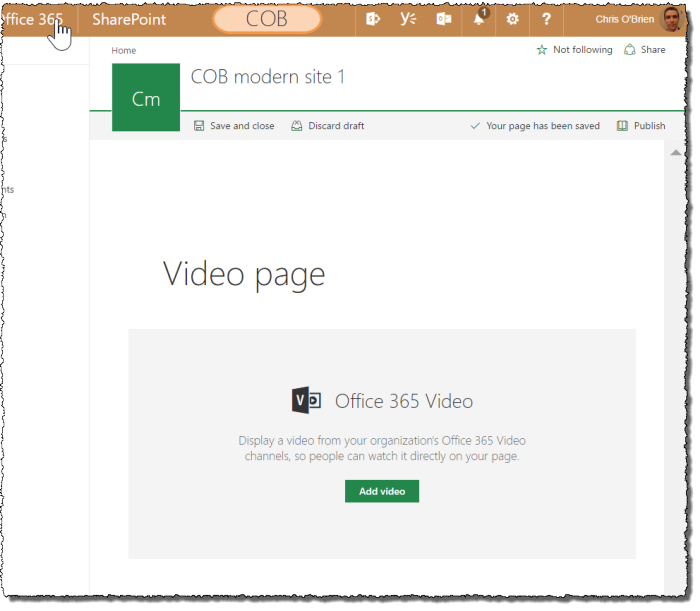Click the green Cm site logo
This screenshot has height=611, width=700.
point(146,97)
